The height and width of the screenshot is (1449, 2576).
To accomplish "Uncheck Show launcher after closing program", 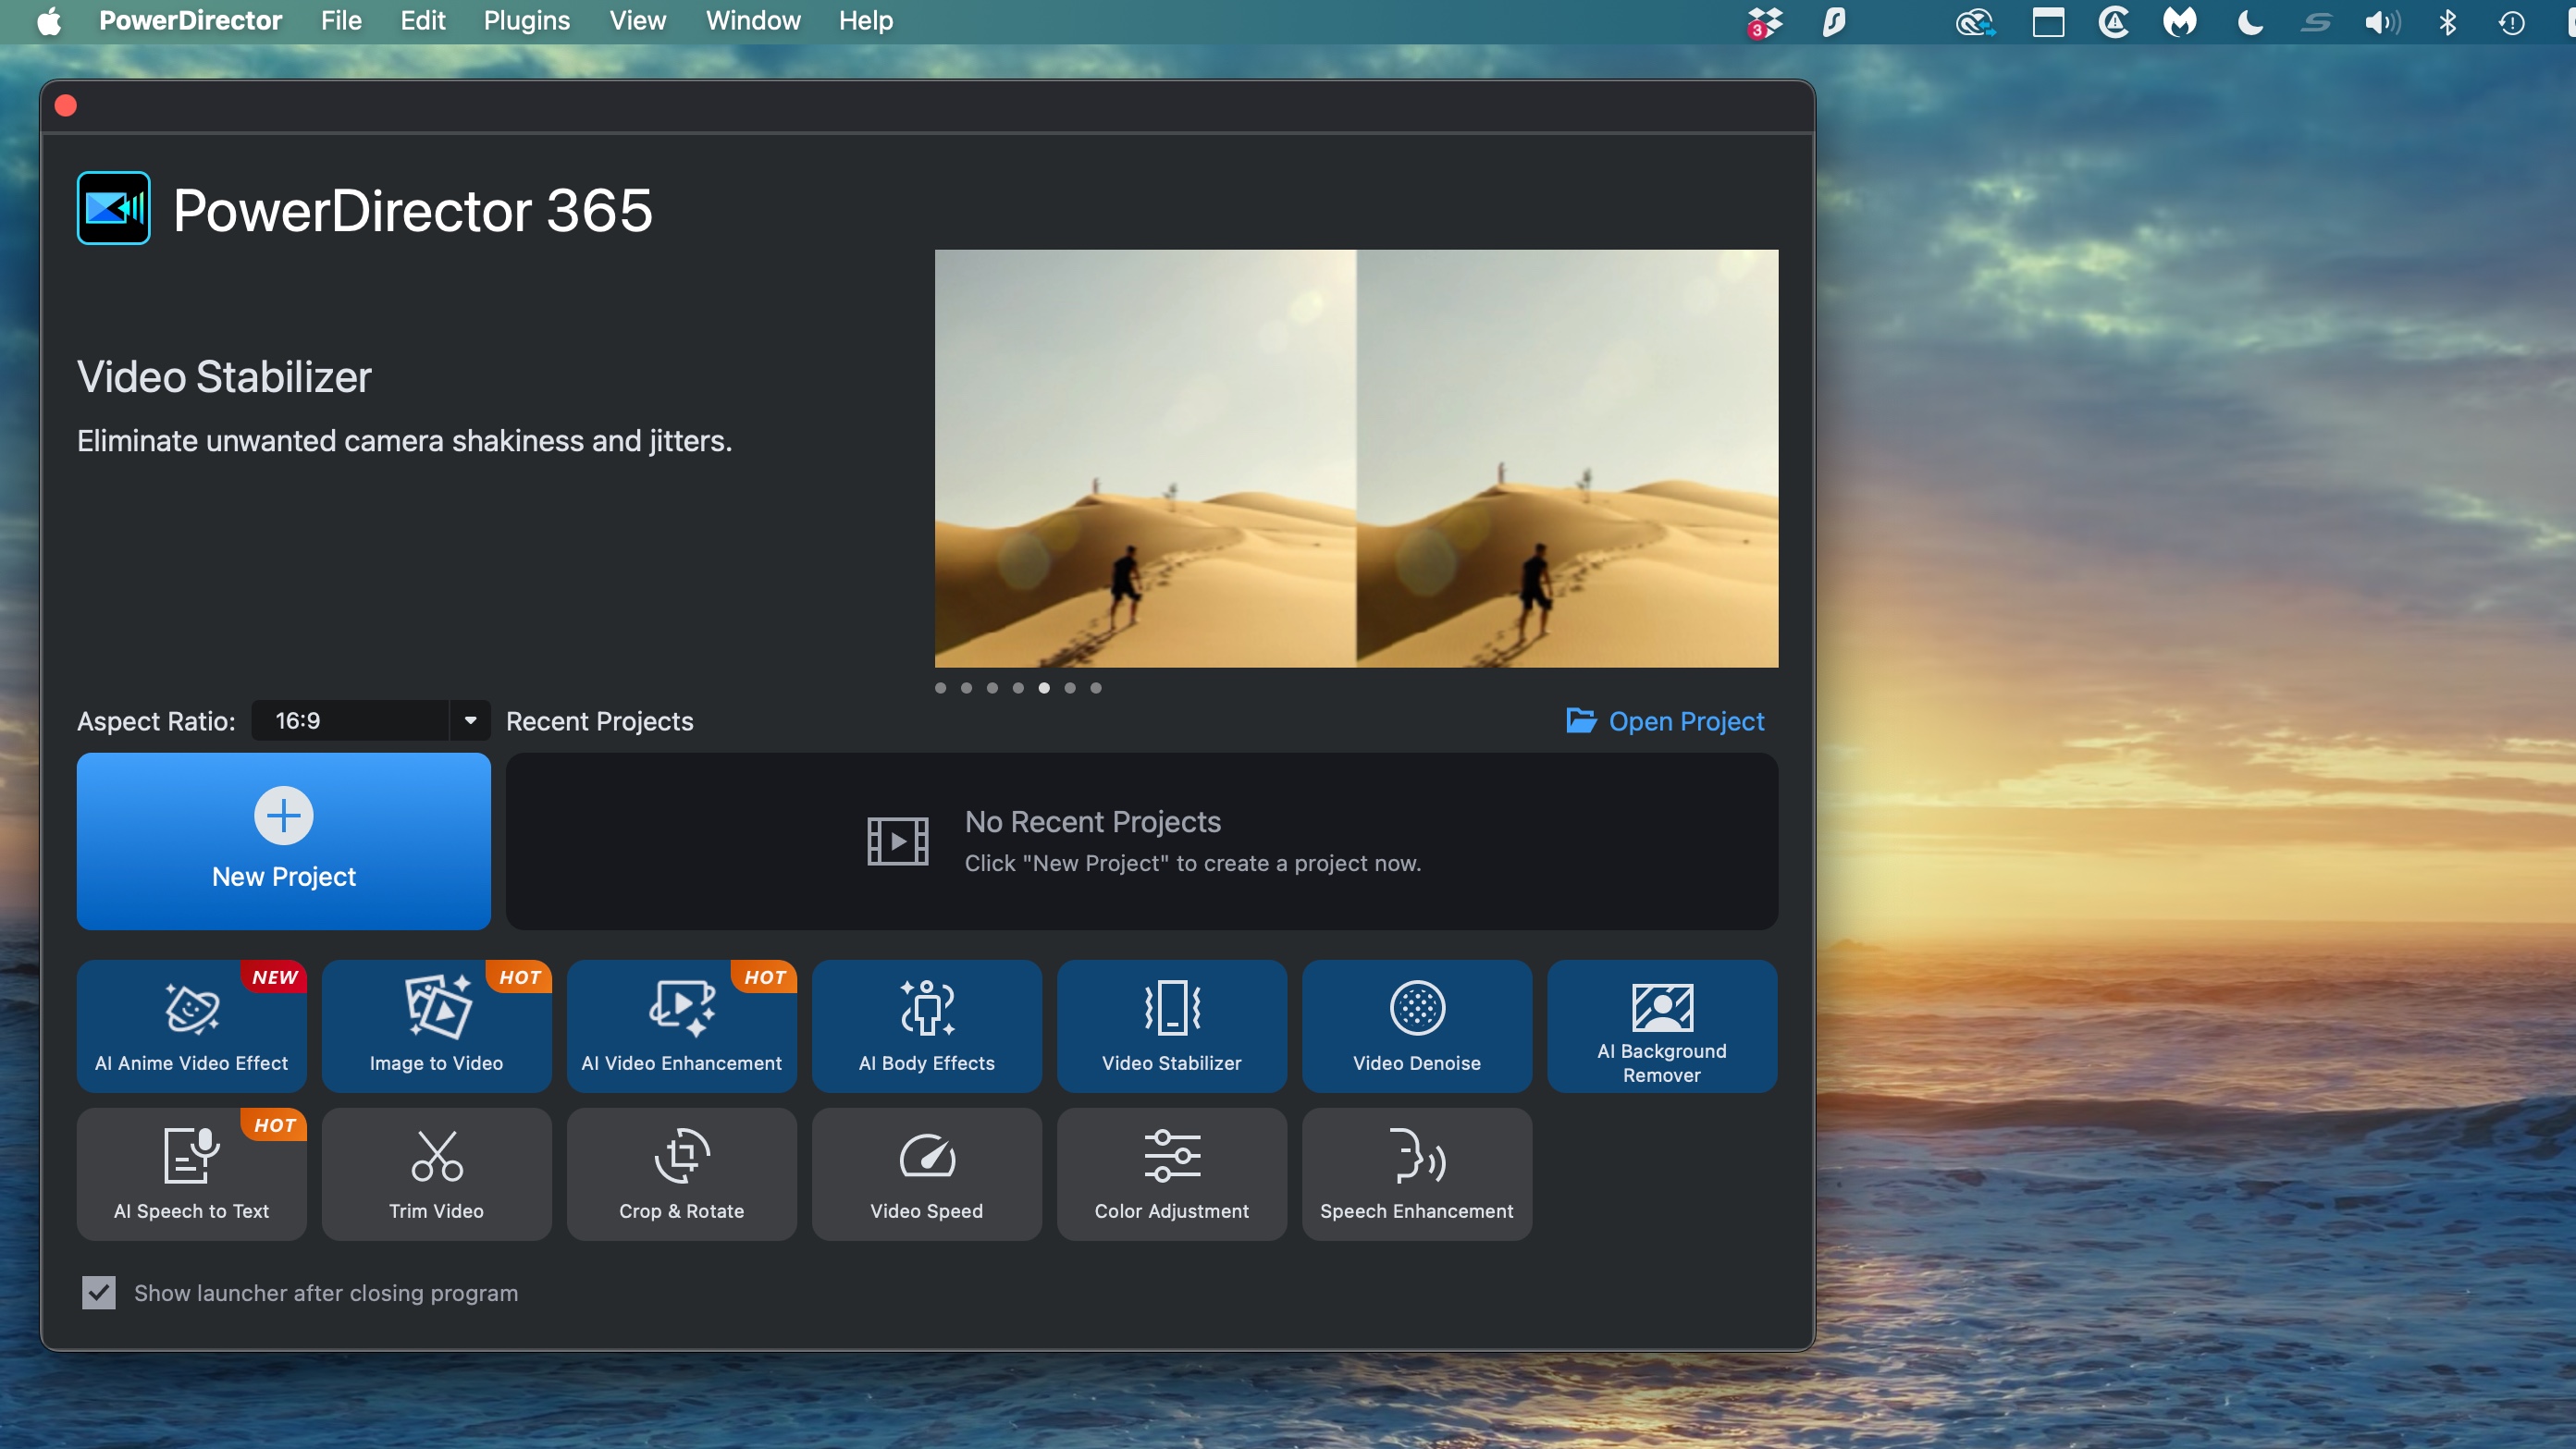I will coord(98,1292).
